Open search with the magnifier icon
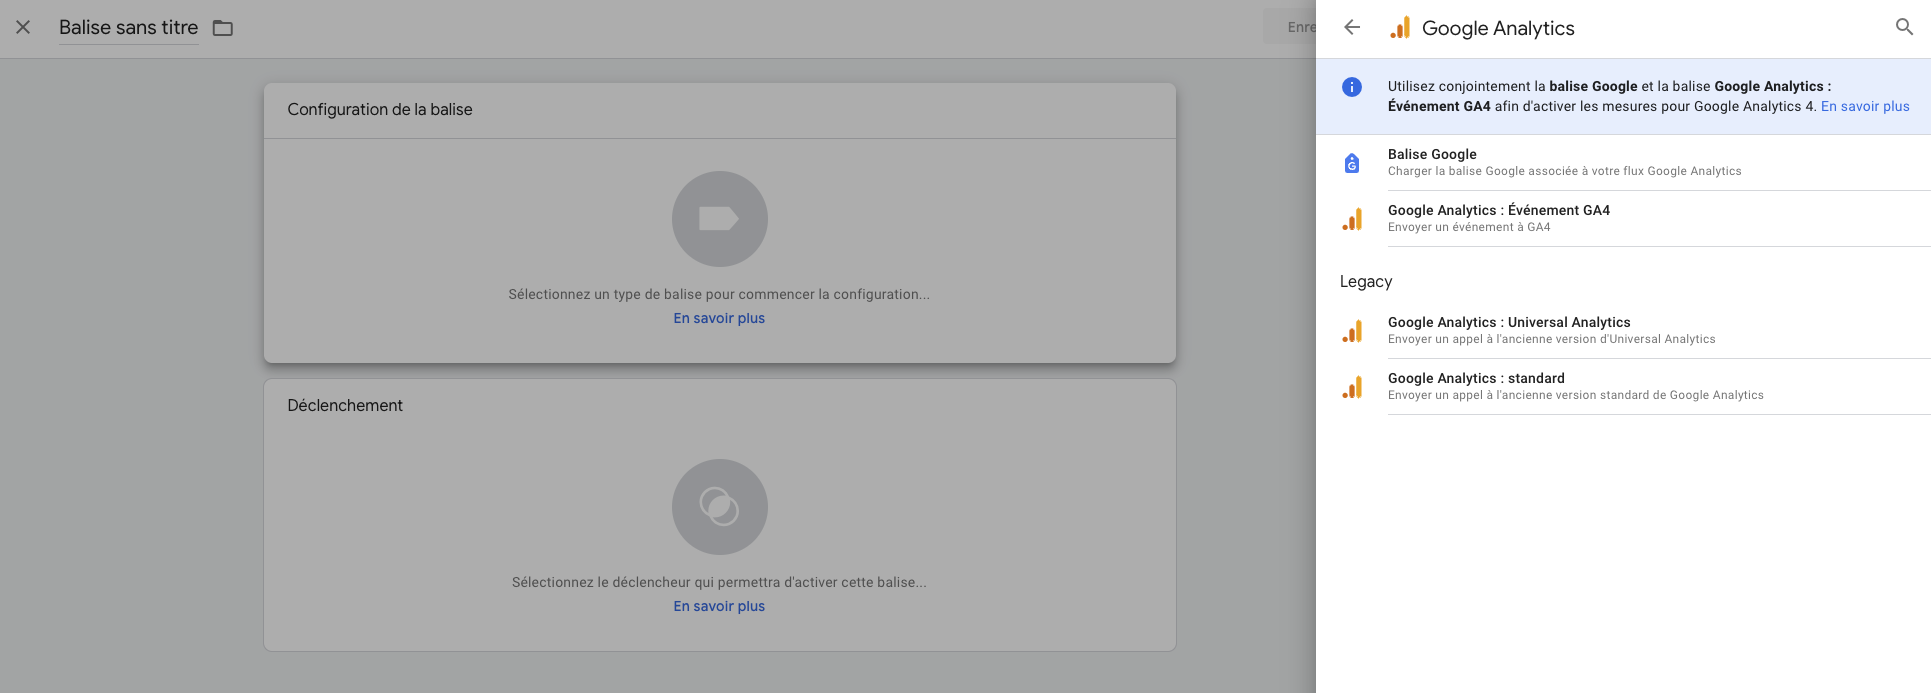Image resolution: width=1931 pixels, height=693 pixels. (x=1904, y=27)
